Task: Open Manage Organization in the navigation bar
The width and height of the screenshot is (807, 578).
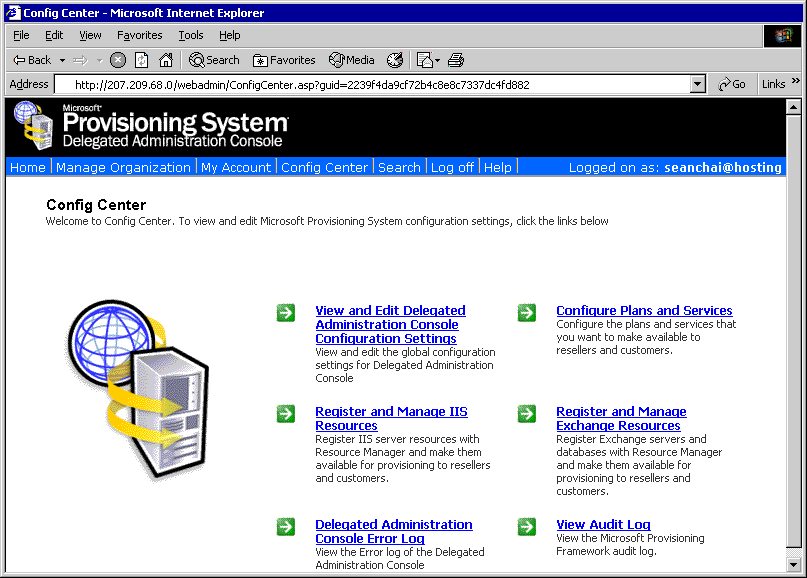Action: coord(124,167)
